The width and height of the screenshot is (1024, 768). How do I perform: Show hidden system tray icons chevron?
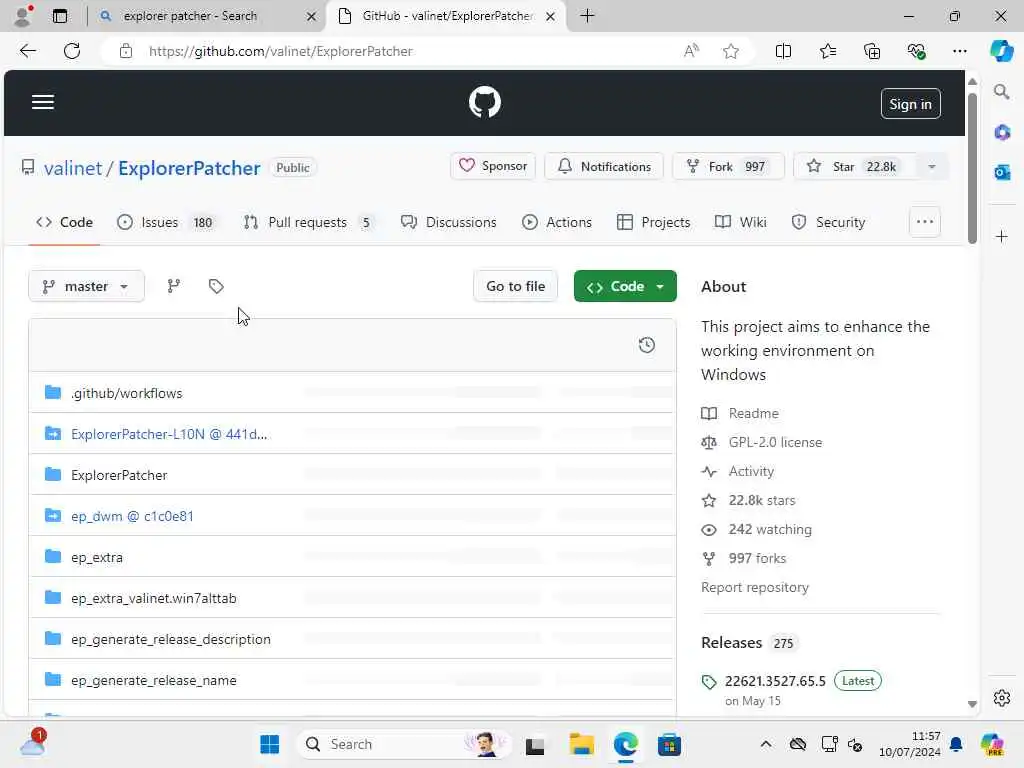[x=766, y=744]
